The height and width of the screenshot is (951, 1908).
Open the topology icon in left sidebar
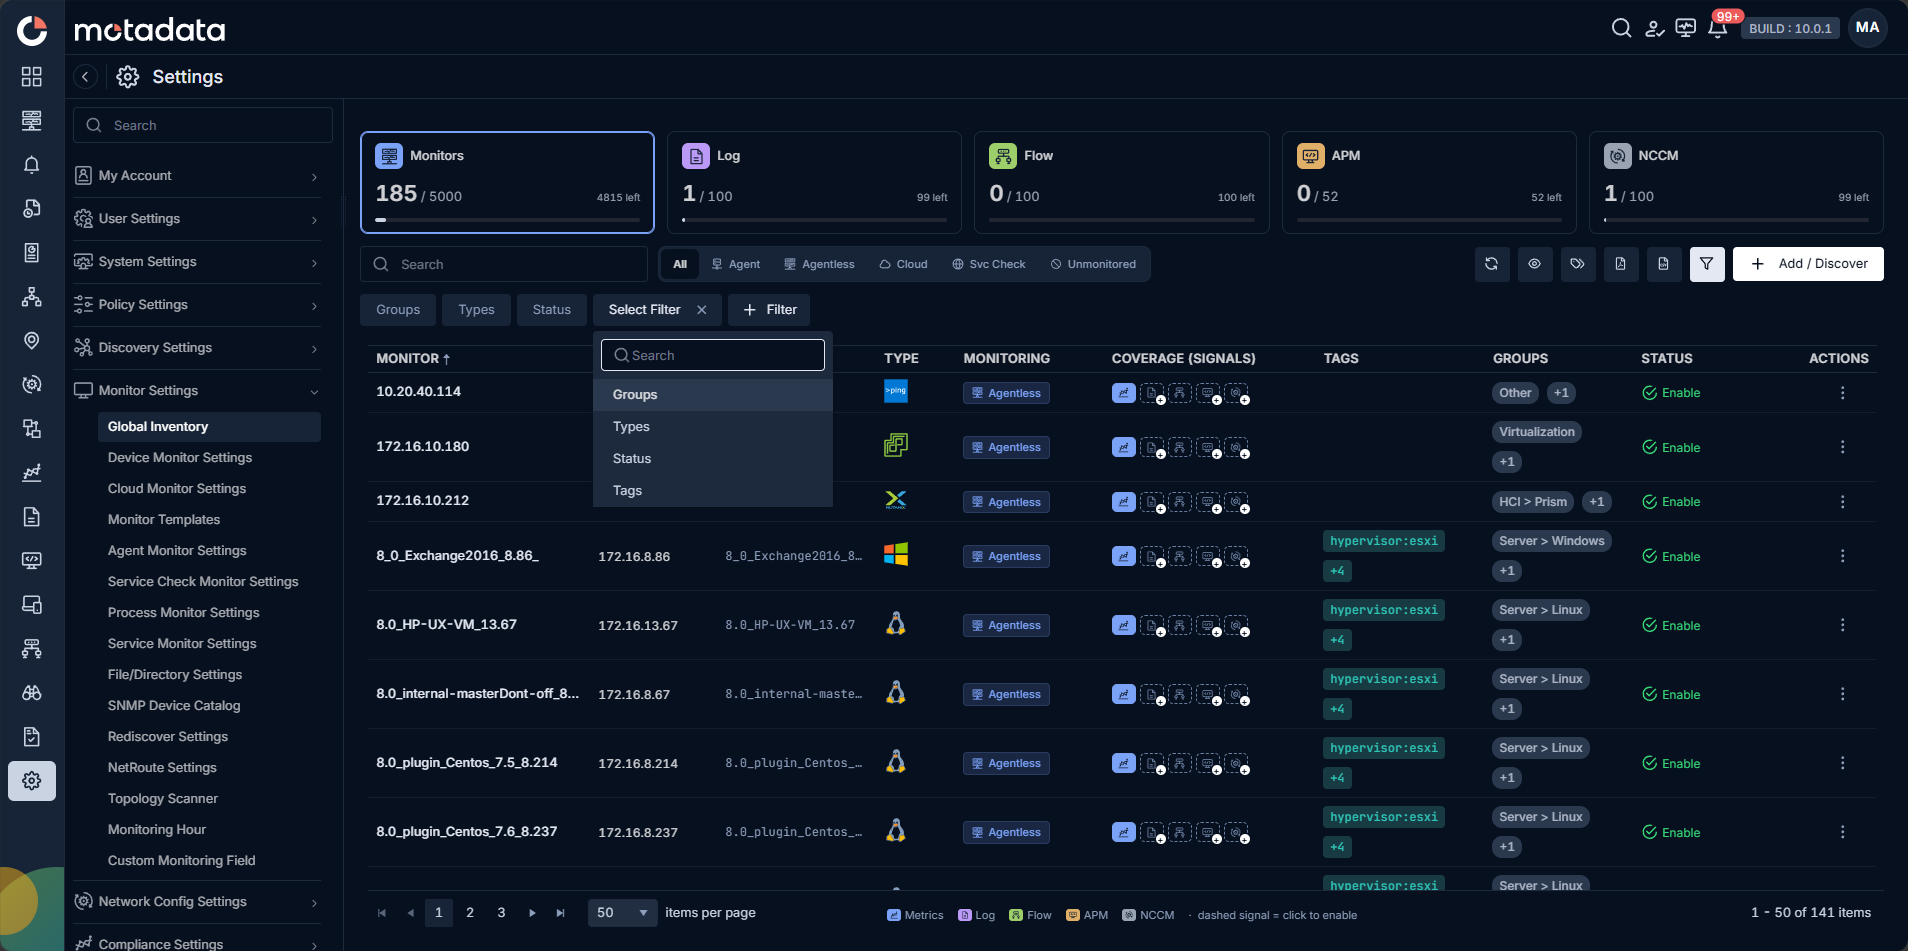(32, 297)
